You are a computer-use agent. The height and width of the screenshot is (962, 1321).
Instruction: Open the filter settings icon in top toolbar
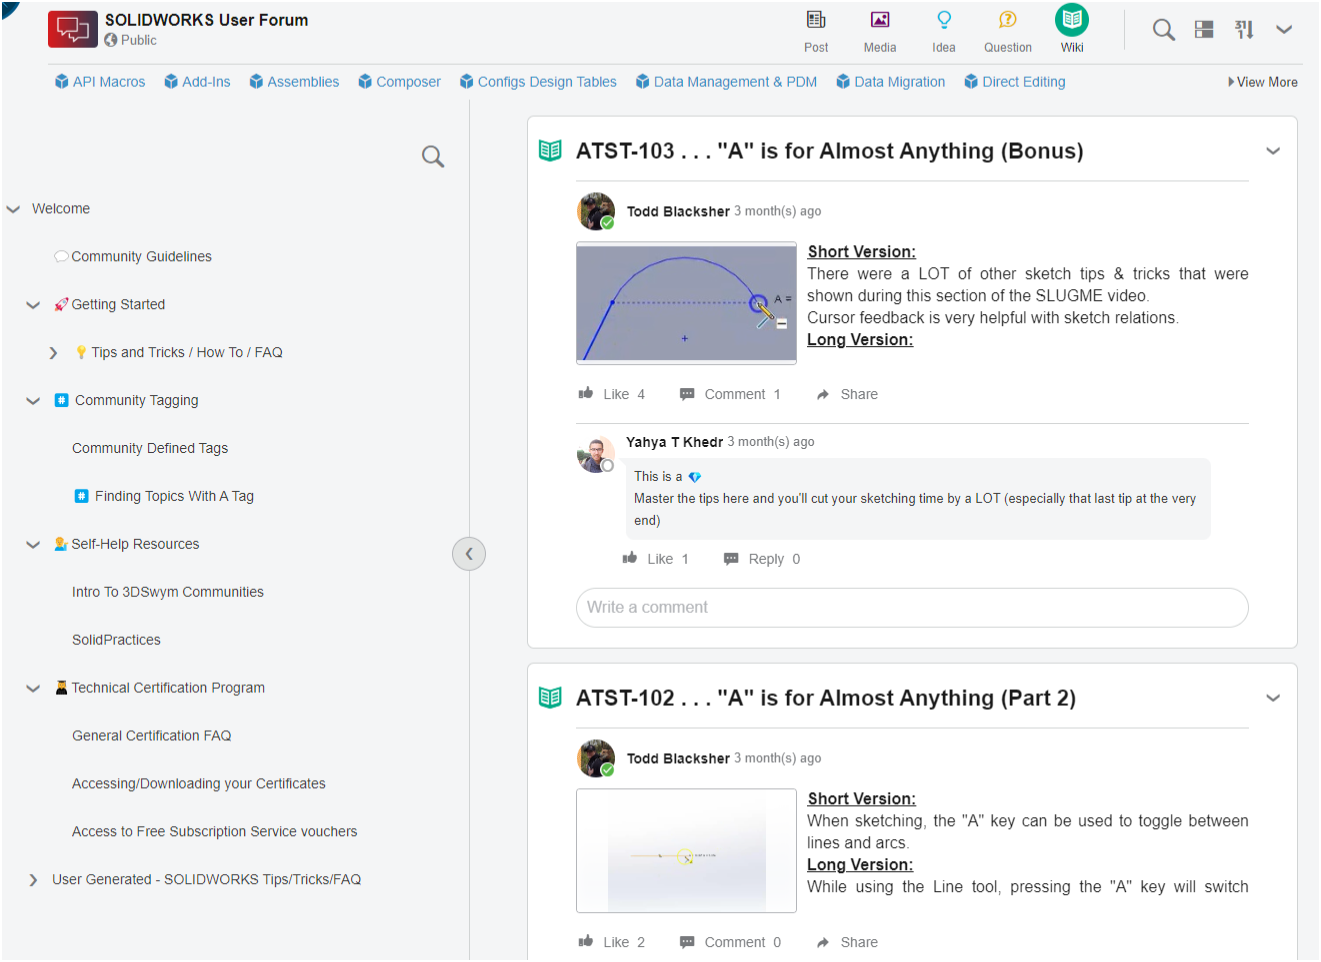1244,30
